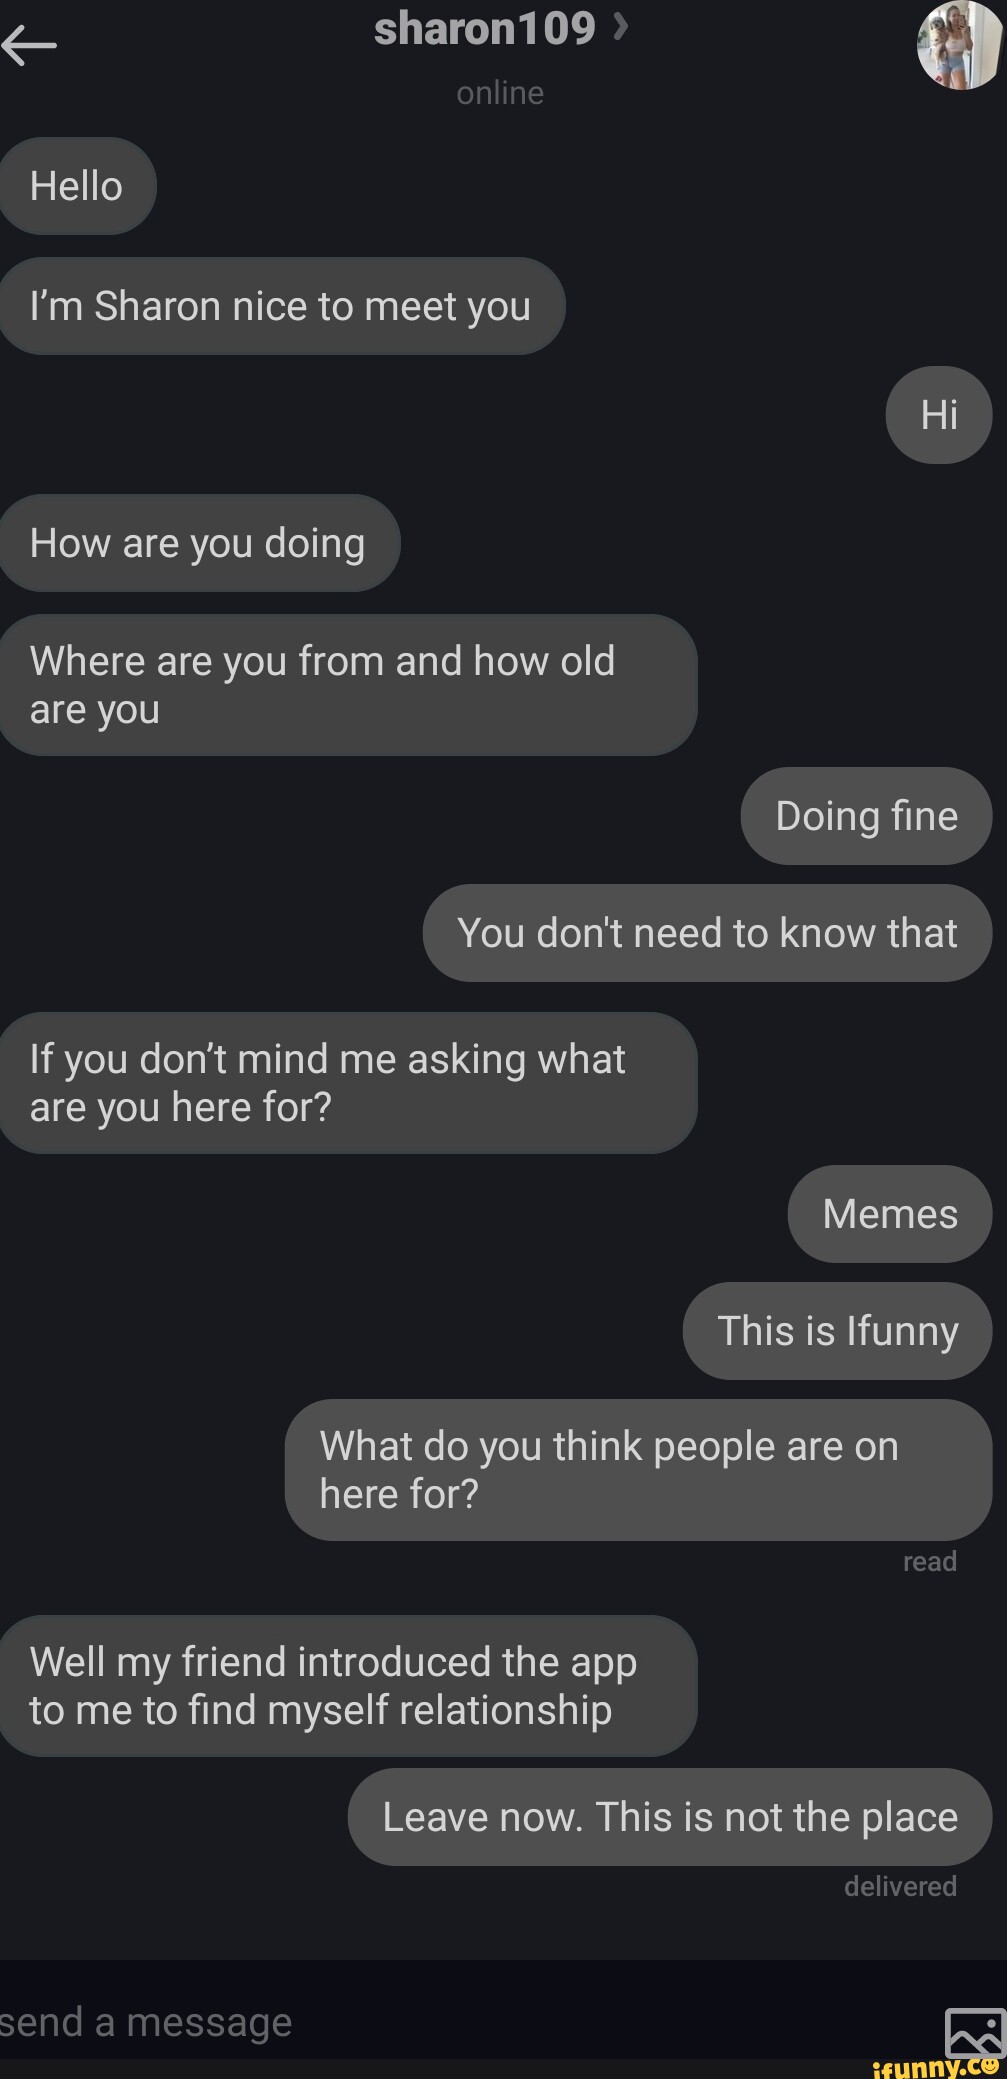Screen dimensions: 1007x2079
Task: Select the "Doing fine" reply
Action: click(866, 816)
